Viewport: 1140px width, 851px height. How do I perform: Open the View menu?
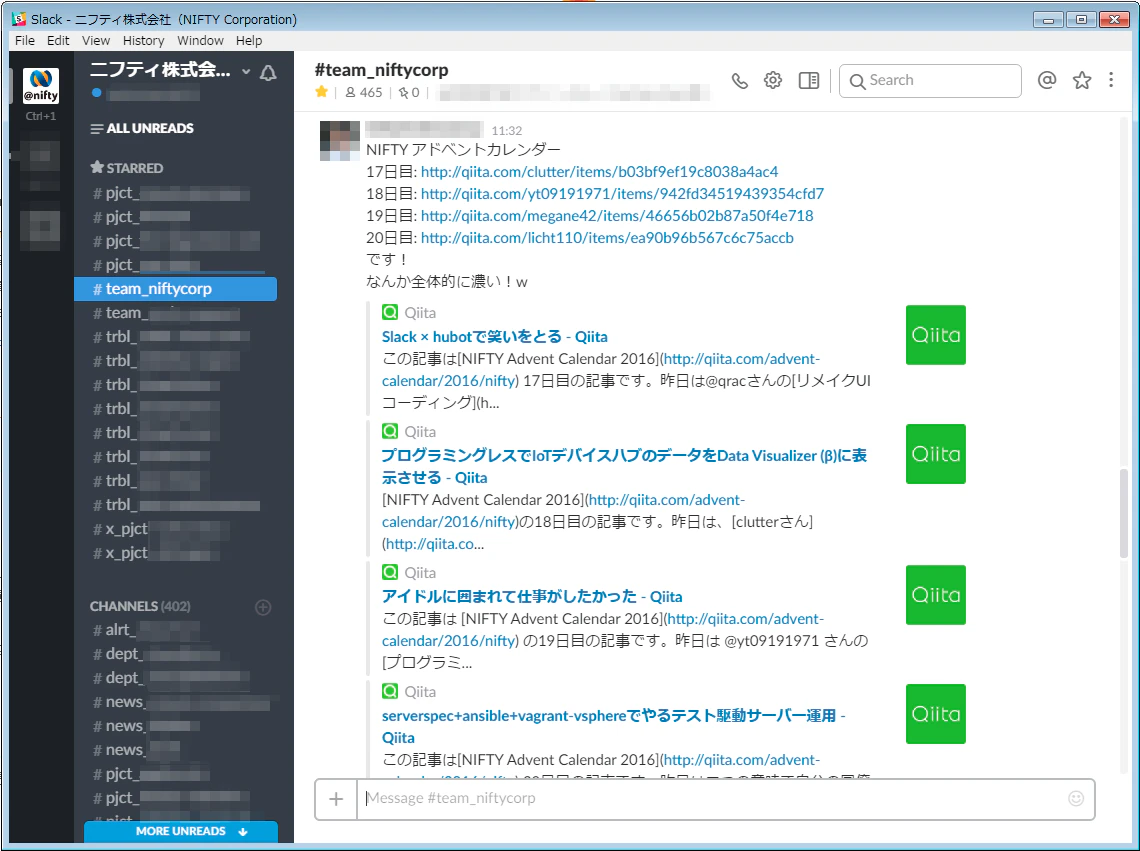coord(96,41)
